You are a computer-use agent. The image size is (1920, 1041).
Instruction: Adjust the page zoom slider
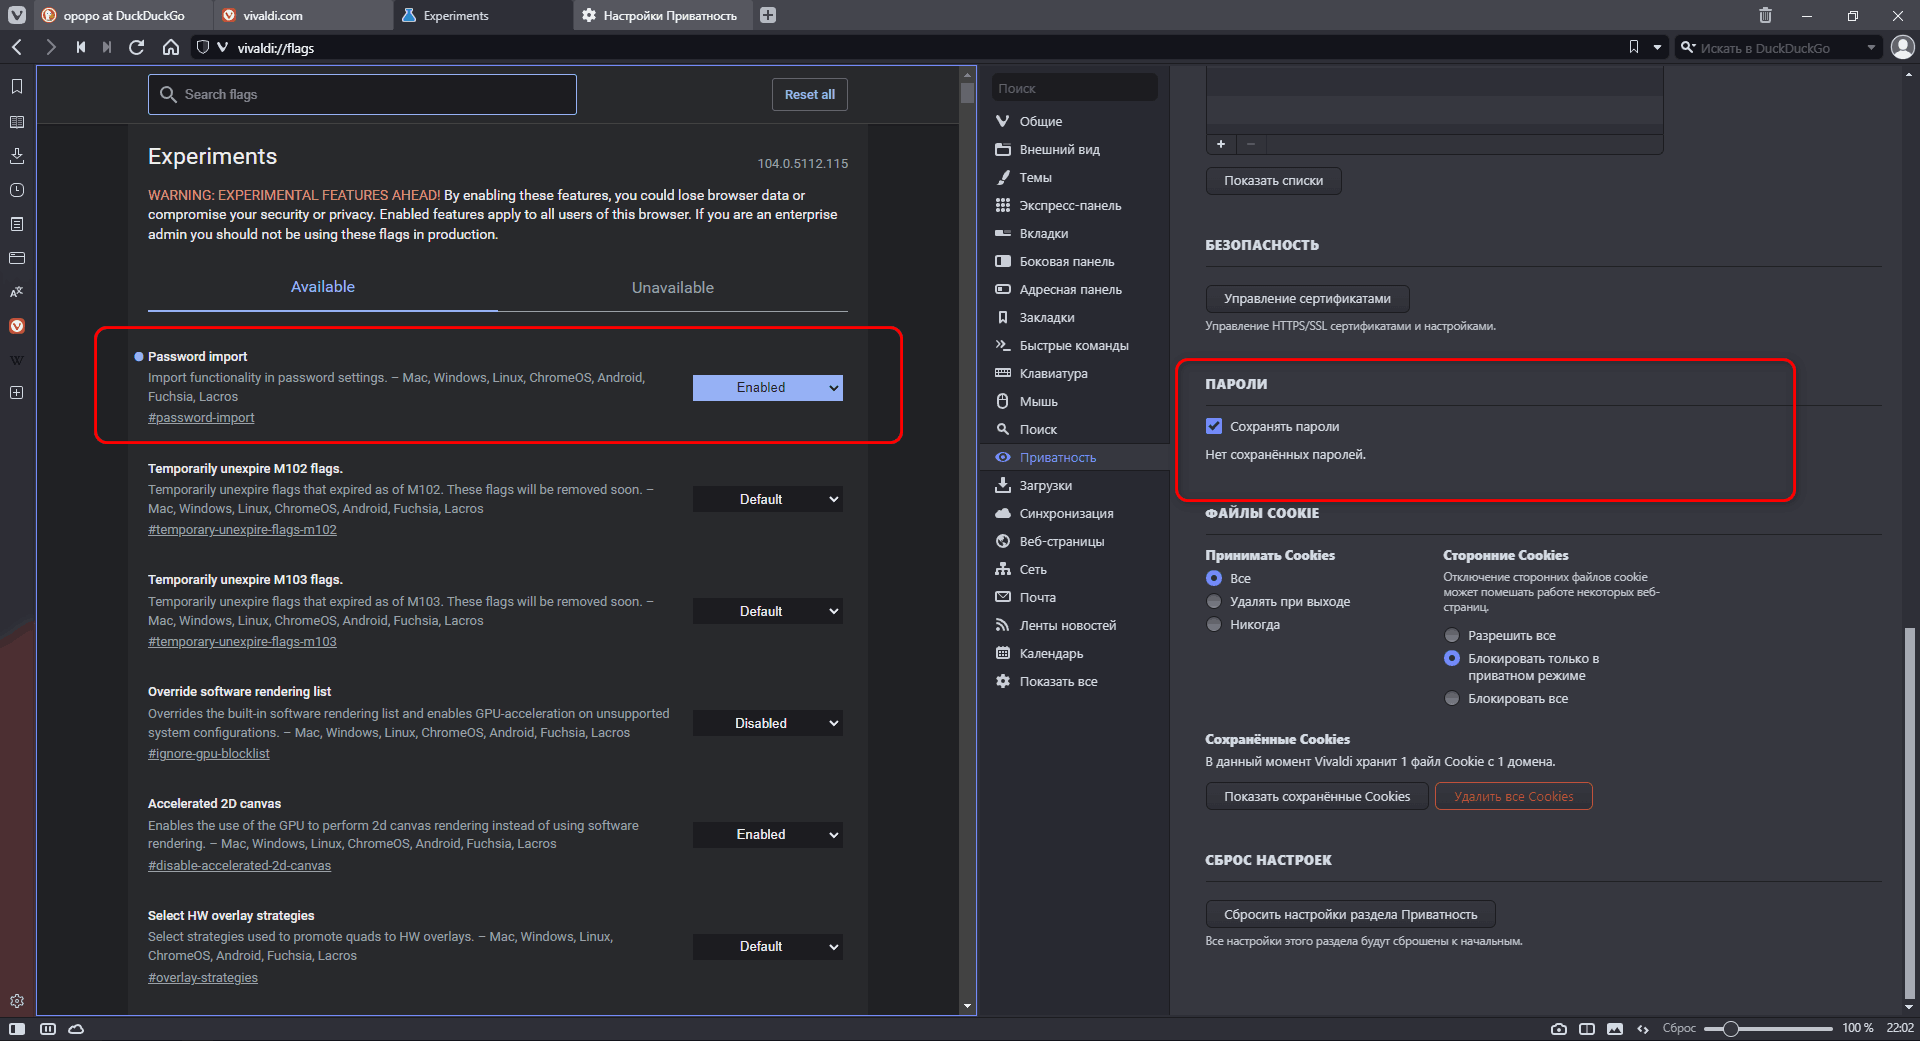tap(1768, 1028)
